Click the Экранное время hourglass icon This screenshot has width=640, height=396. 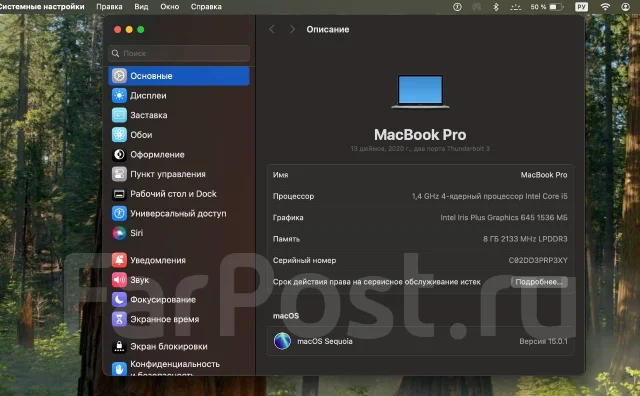click(x=119, y=319)
